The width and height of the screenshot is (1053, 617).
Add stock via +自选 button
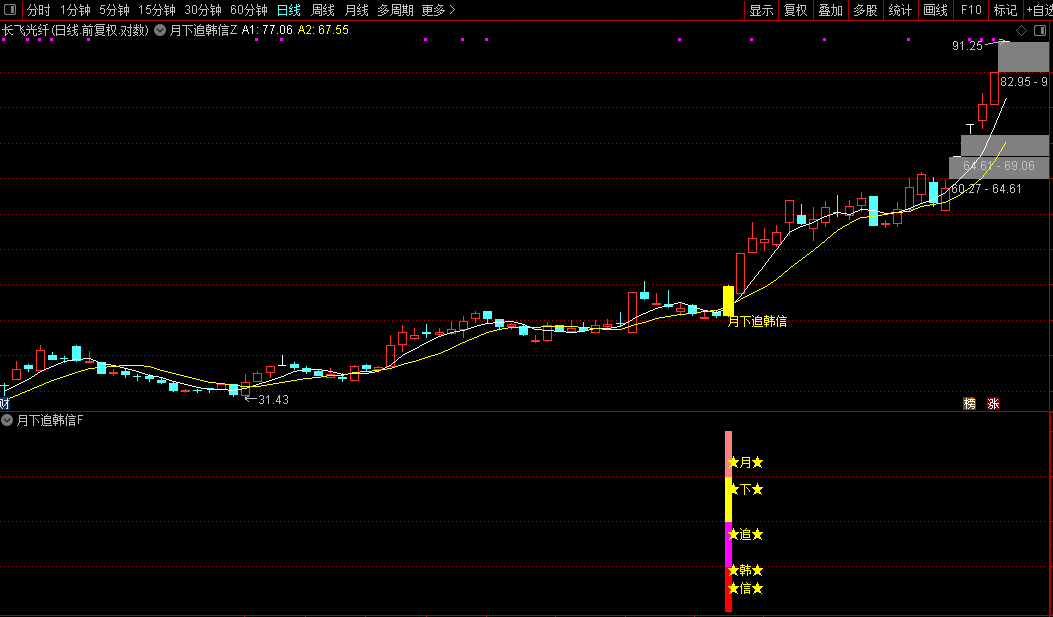(1039, 10)
